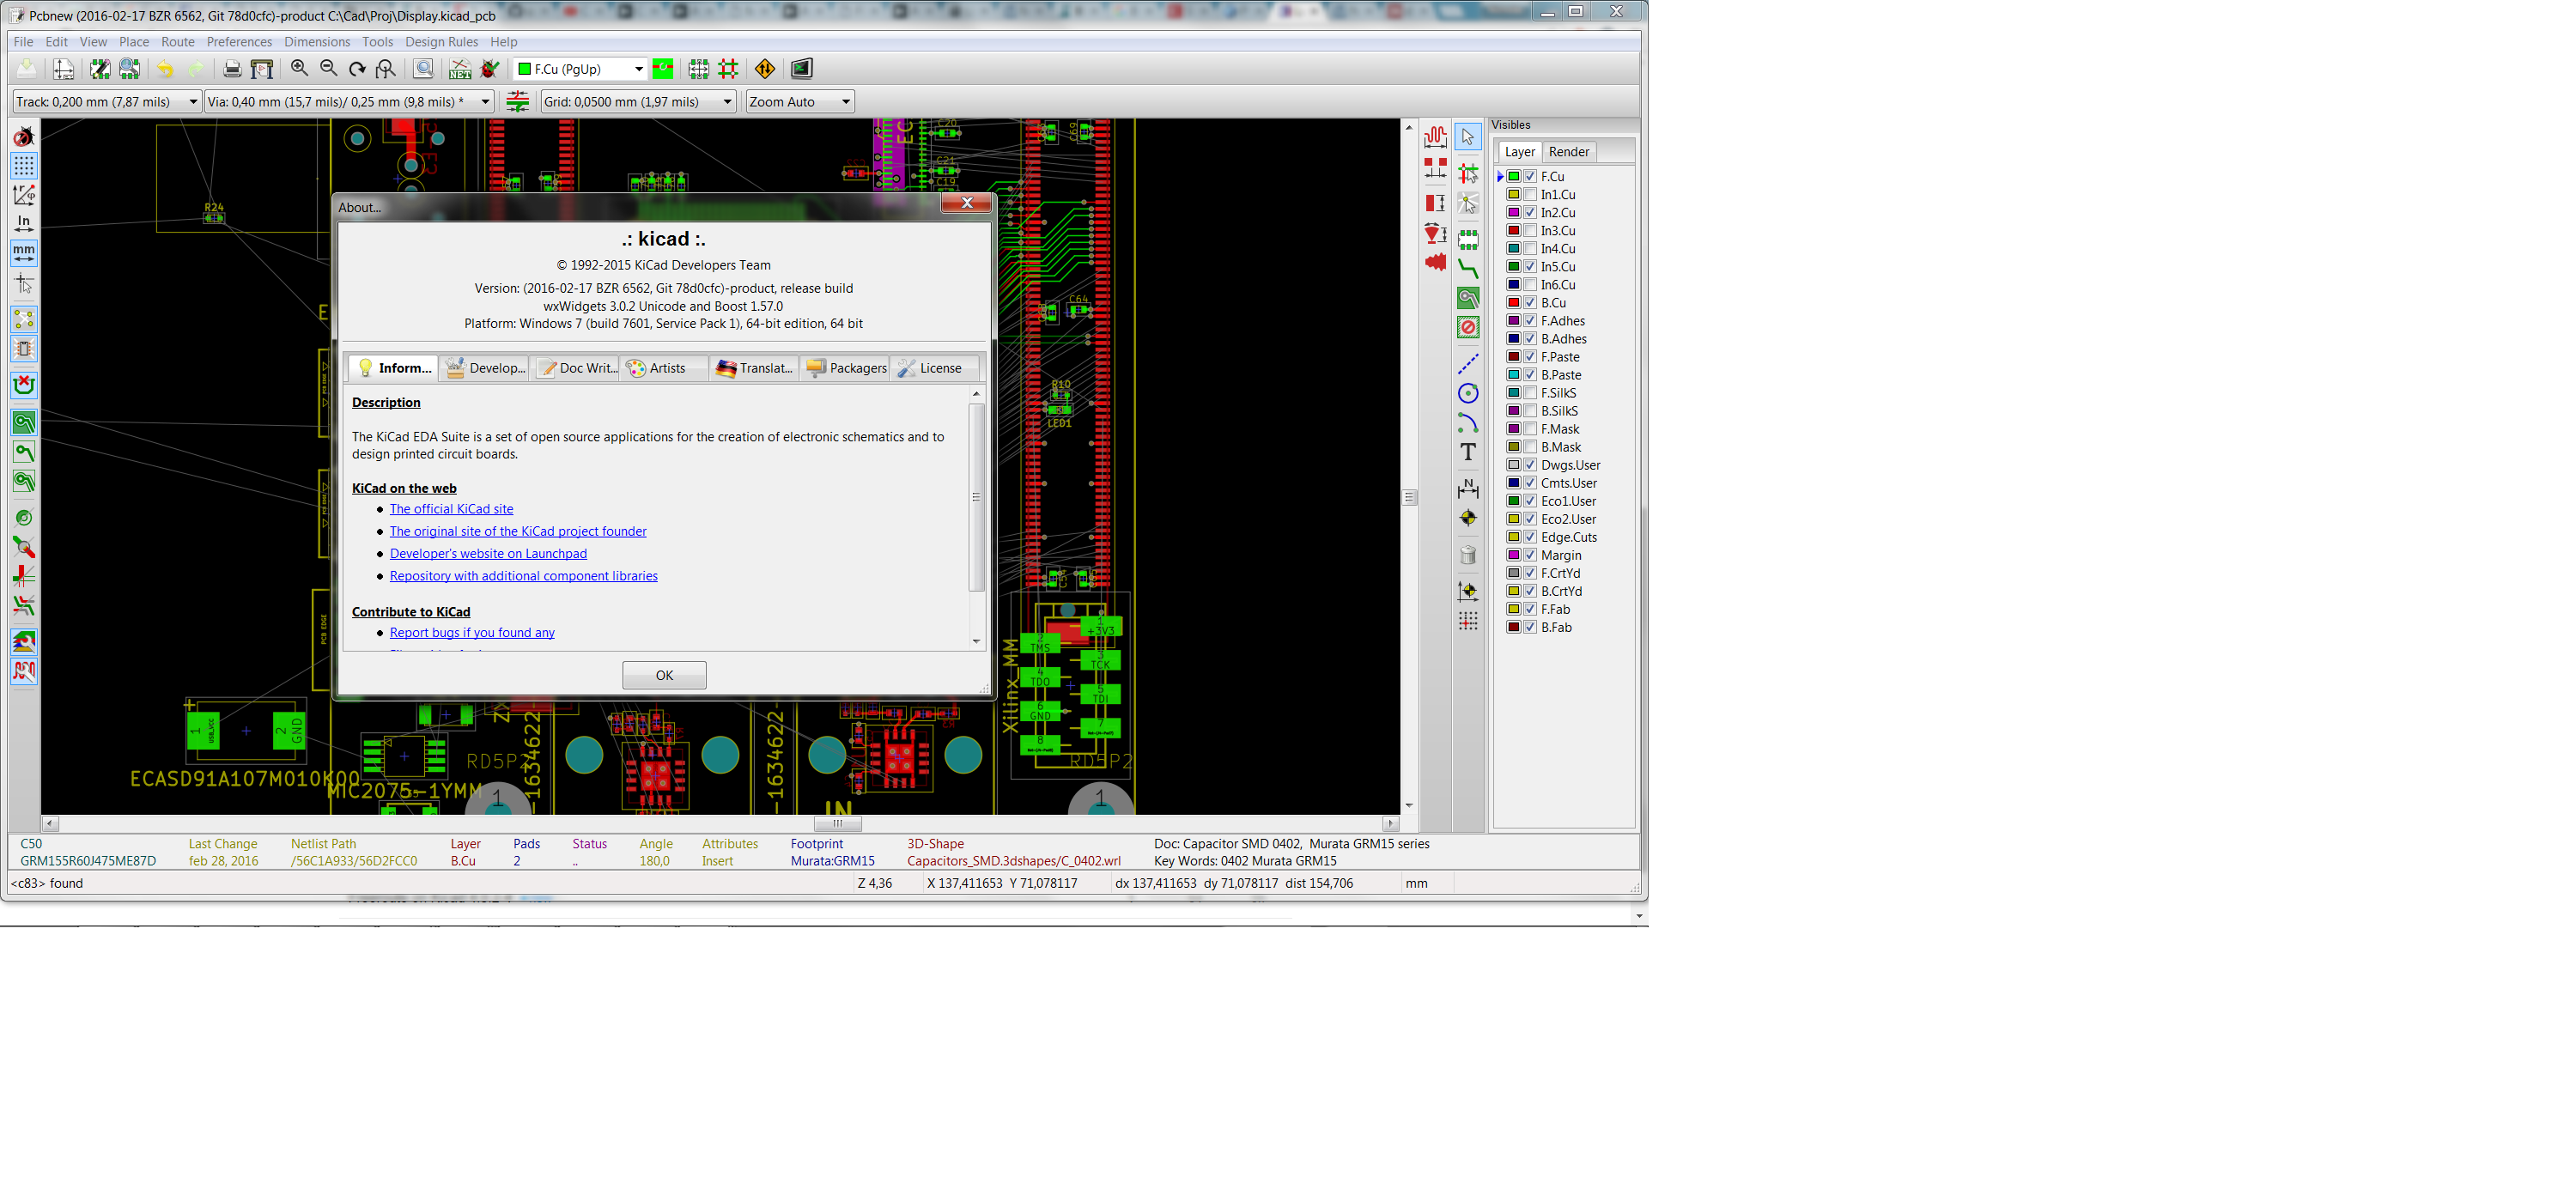Open the F.Cu (PgUp) layer selector

pos(580,69)
